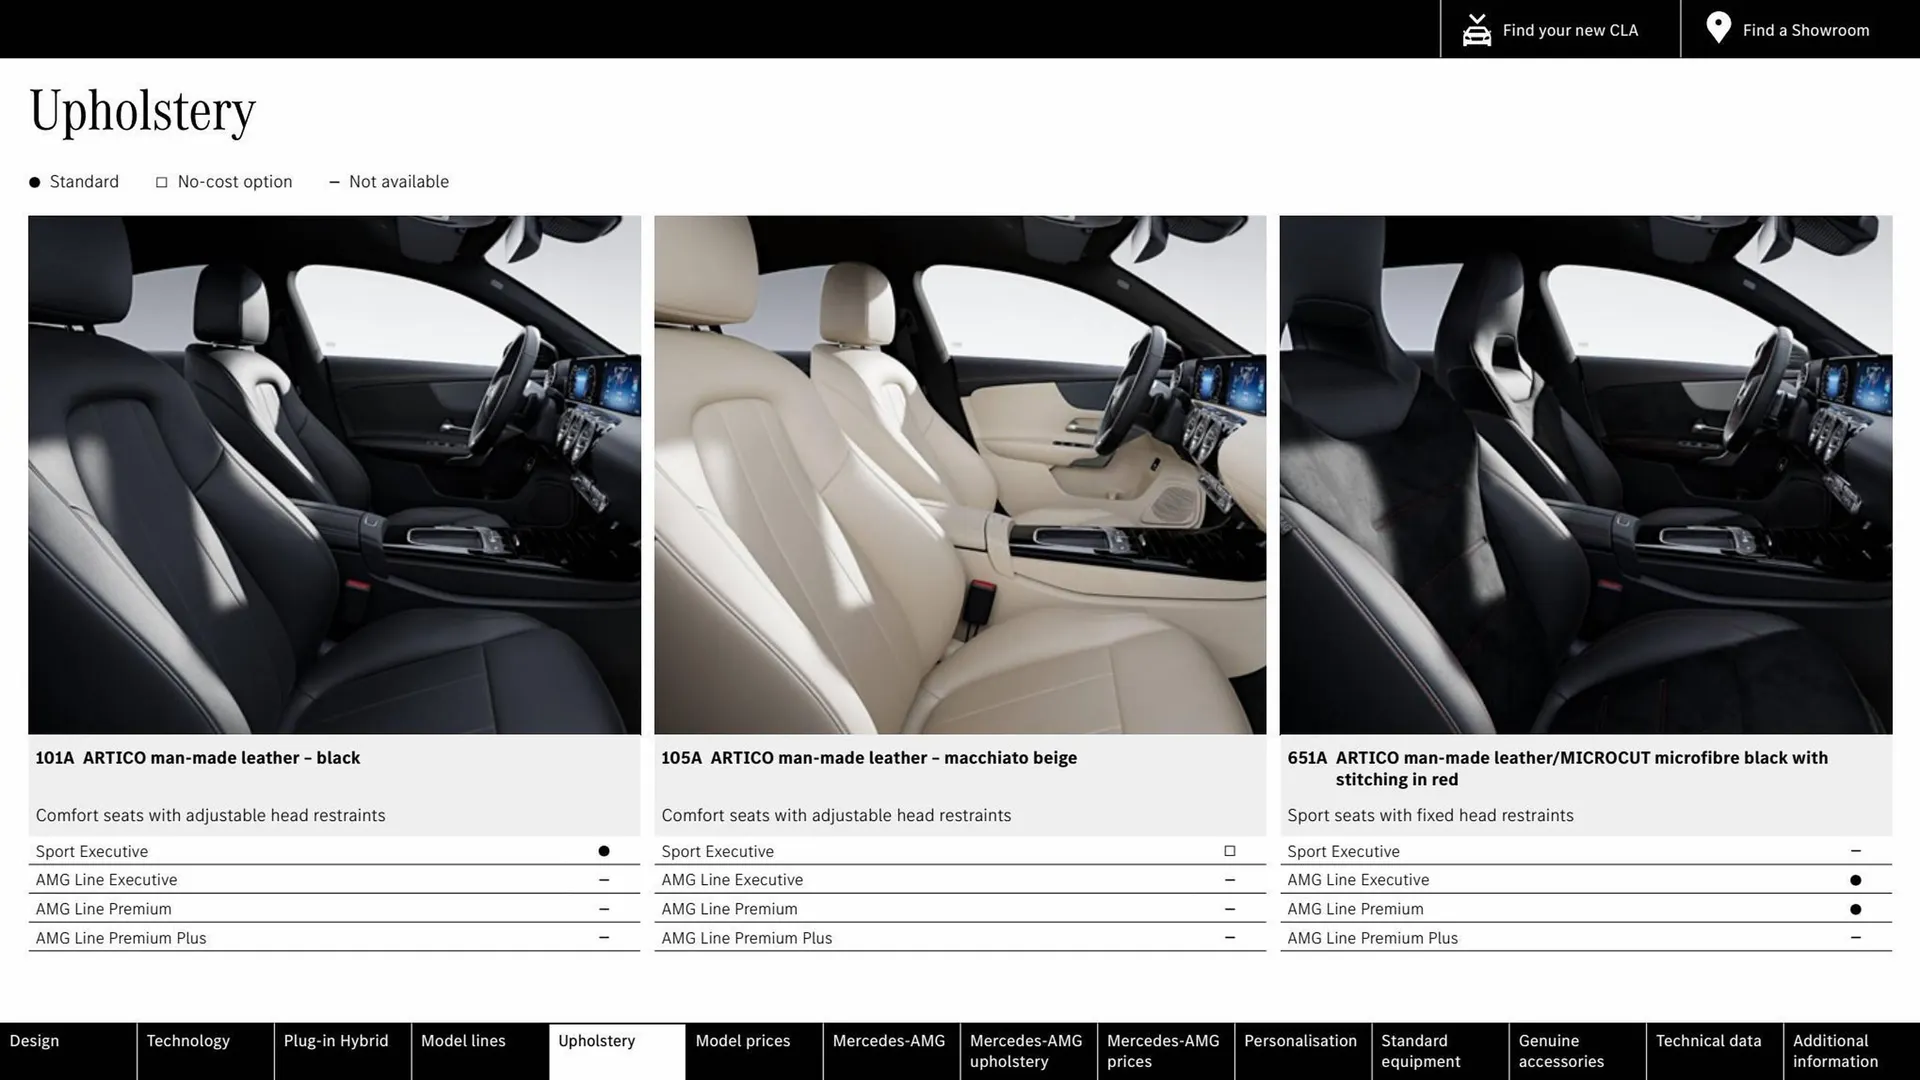Image resolution: width=1920 pixels, height=1080 pixels.
Task: Click the Find a Showroom link
Action: tap(1806, 29)
